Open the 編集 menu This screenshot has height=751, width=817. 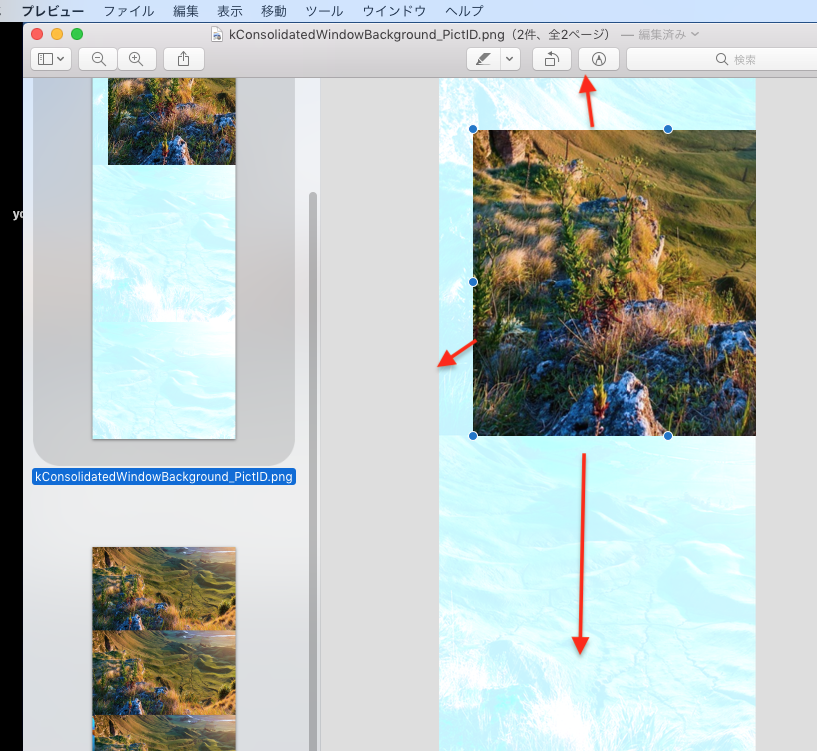click(x=185, y=11)
